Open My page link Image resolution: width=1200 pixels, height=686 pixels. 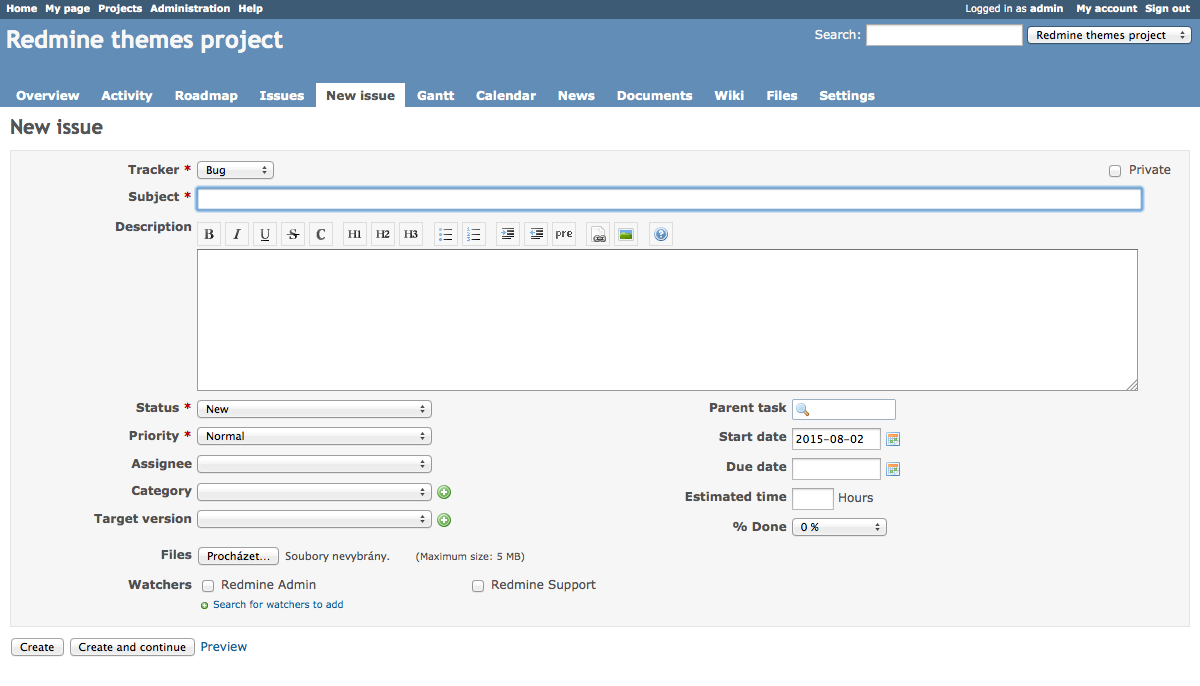tap(67, 8)
